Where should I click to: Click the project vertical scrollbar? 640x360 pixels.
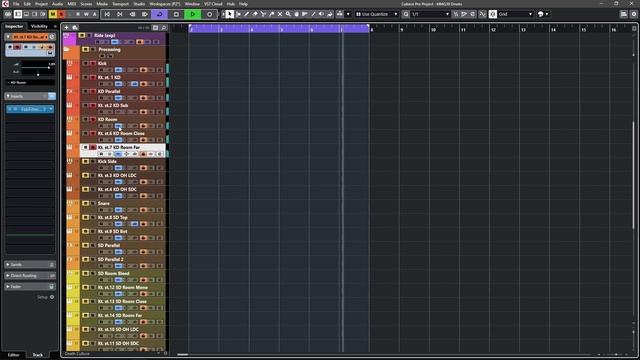(x=634, y=176)
